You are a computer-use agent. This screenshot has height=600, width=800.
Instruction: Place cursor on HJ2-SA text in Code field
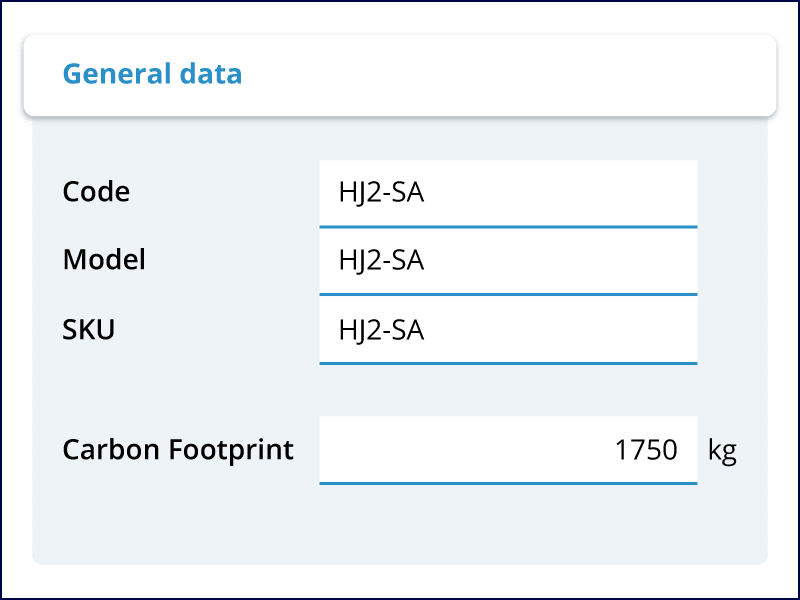[382, 192]
